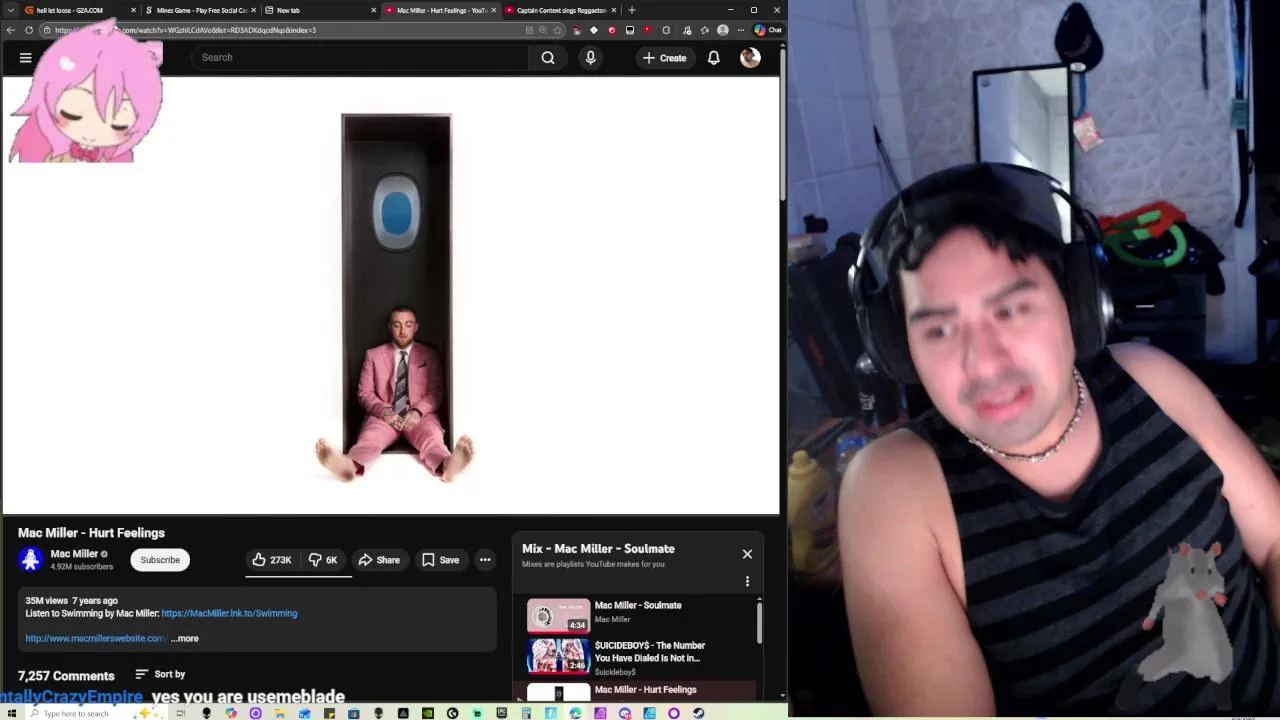
Task: Open the tab search chevron
Action: pyautogui.click(x=10, y=10)
